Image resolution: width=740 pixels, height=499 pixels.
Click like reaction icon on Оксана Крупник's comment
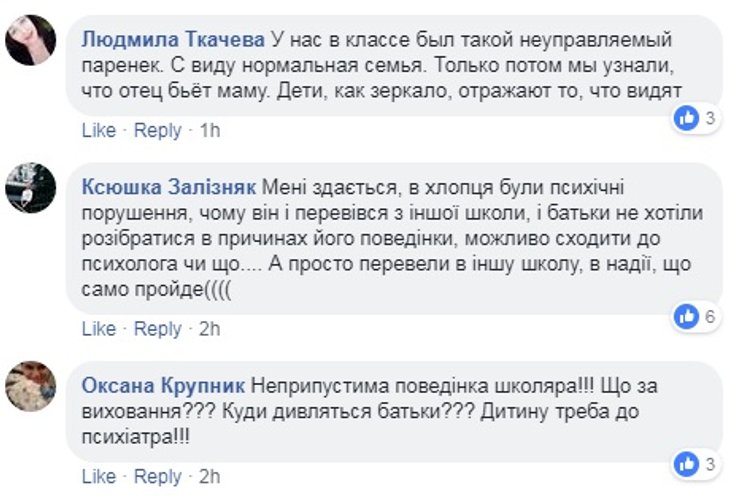pos(687,463)
